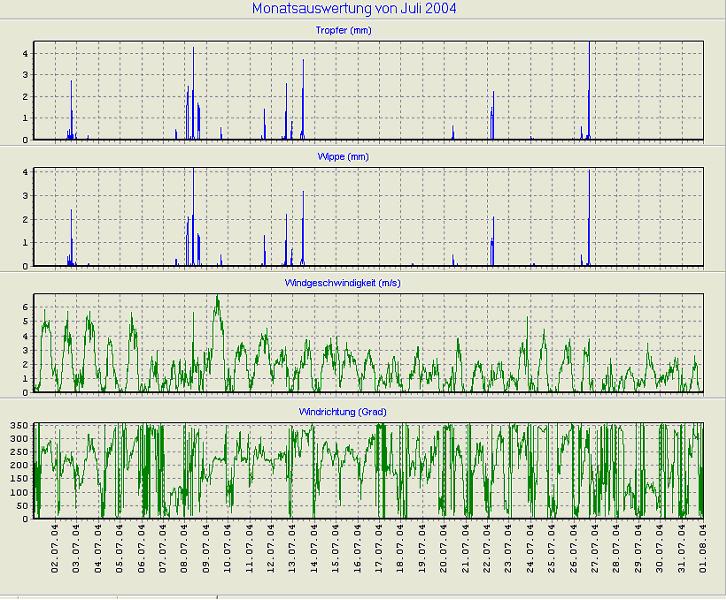This screenshot has width=726, height=600.
Task: Click the tallest wind speed peak
Action: point(217,299)
